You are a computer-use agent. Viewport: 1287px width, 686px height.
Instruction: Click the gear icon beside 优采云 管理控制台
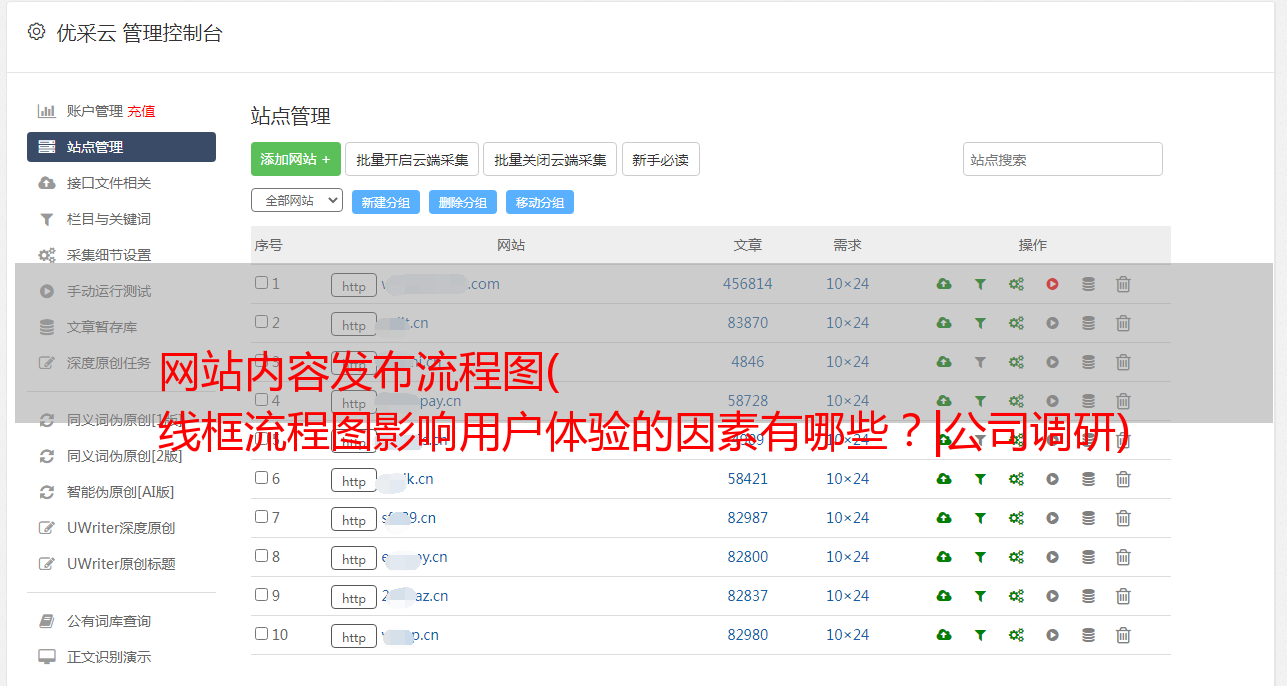[x=37, y=32]
